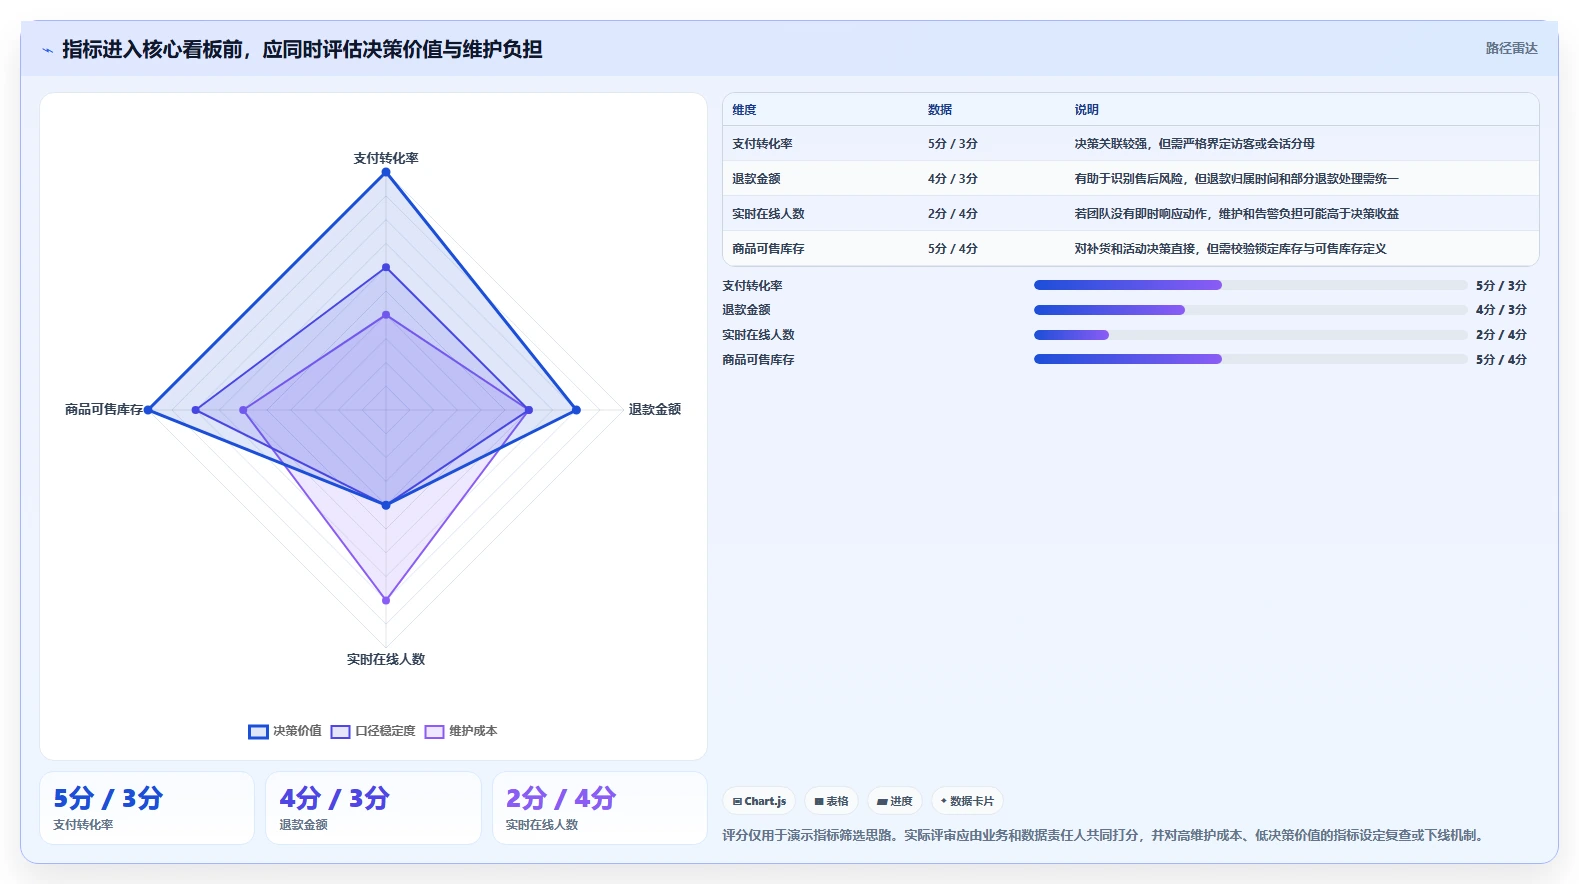
Task: Click the page title about 核心看板
Action: click(x=302, y=49)
